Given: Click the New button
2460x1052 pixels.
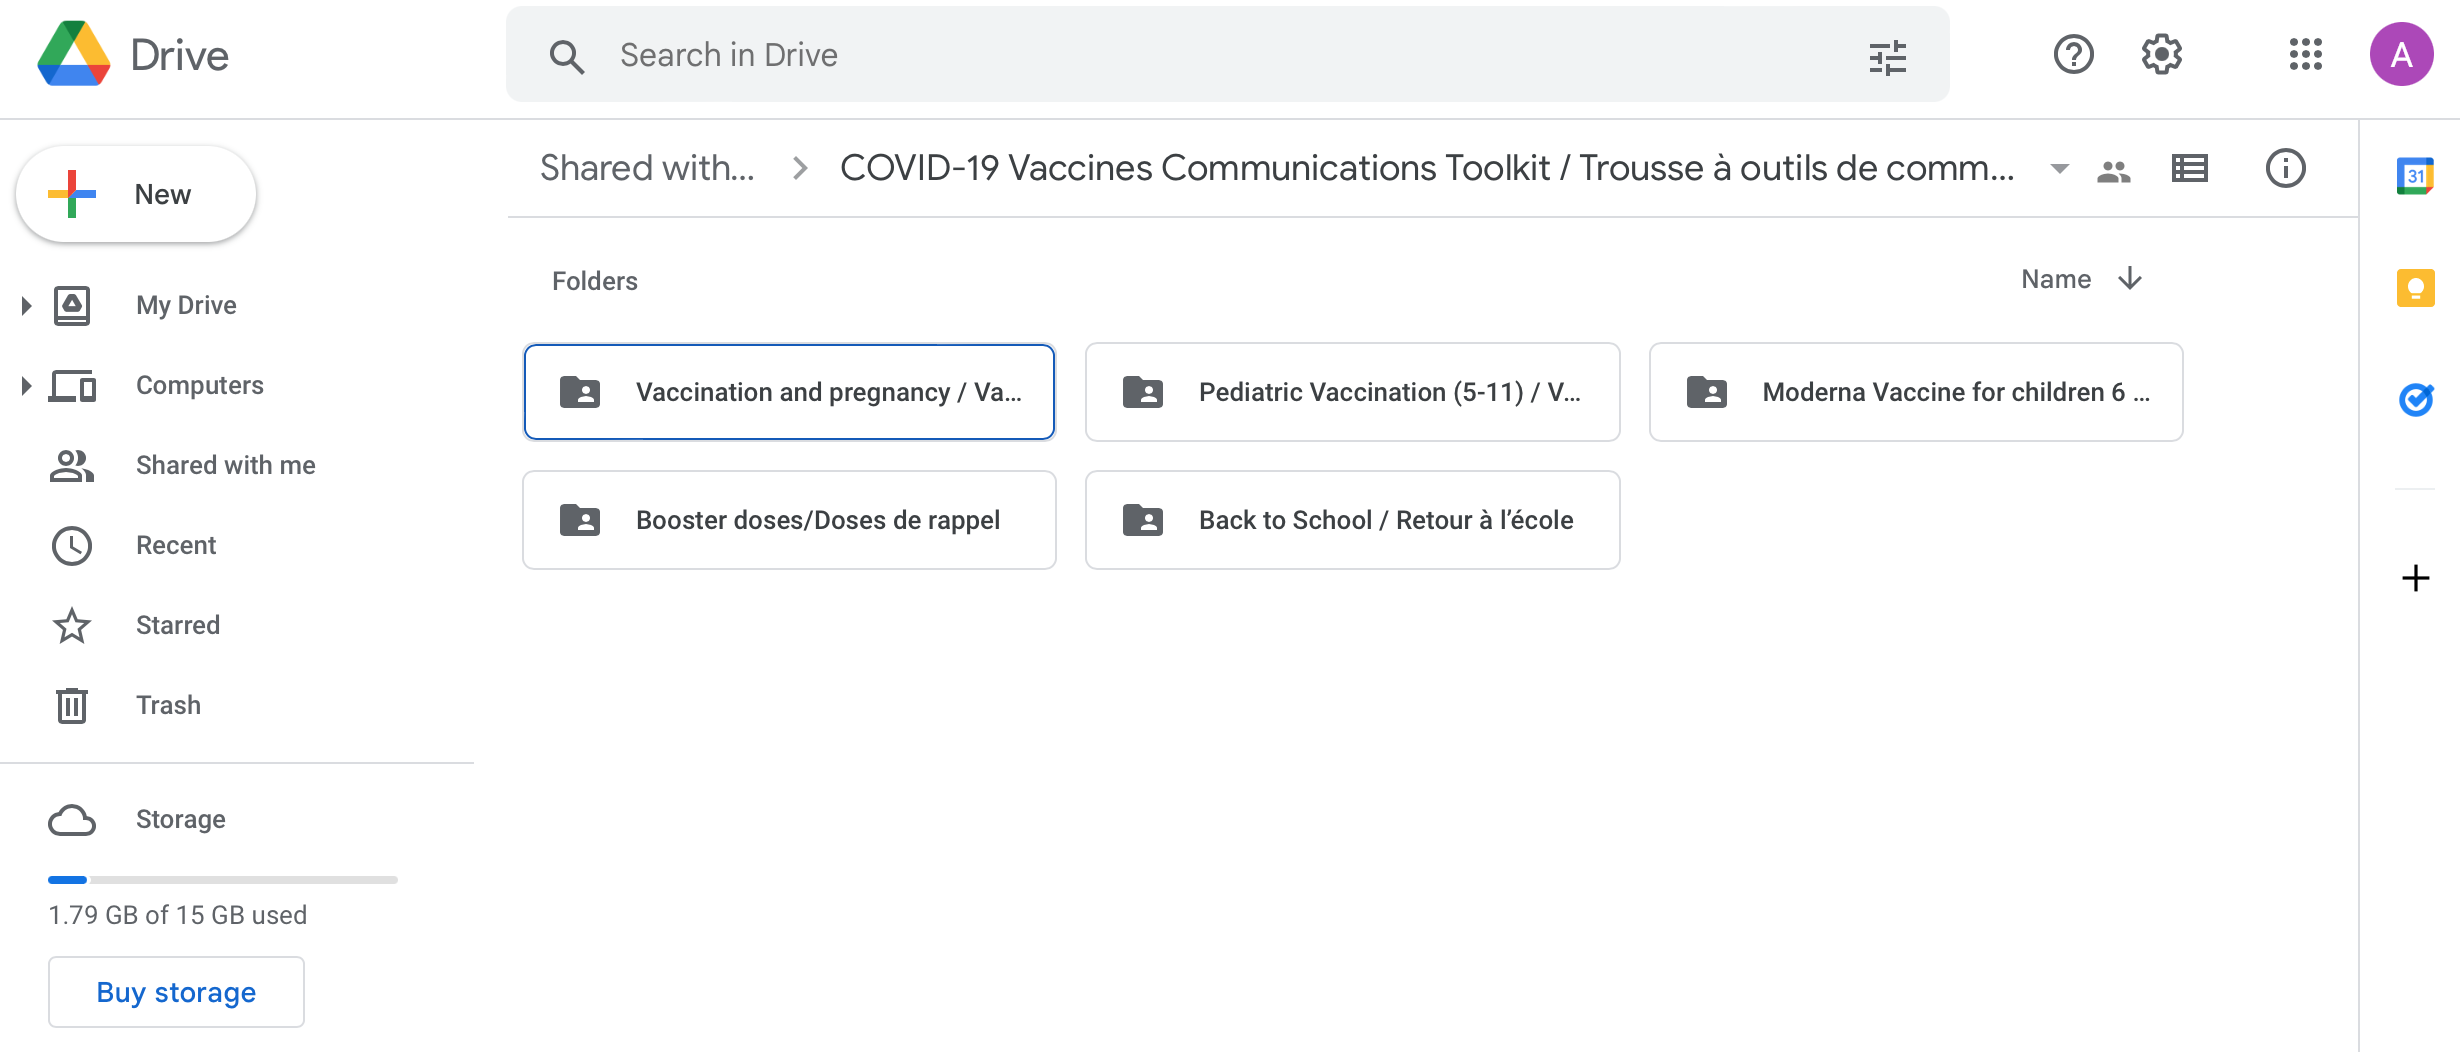Looking at the screenshot, I should click(x=136, y=194).
